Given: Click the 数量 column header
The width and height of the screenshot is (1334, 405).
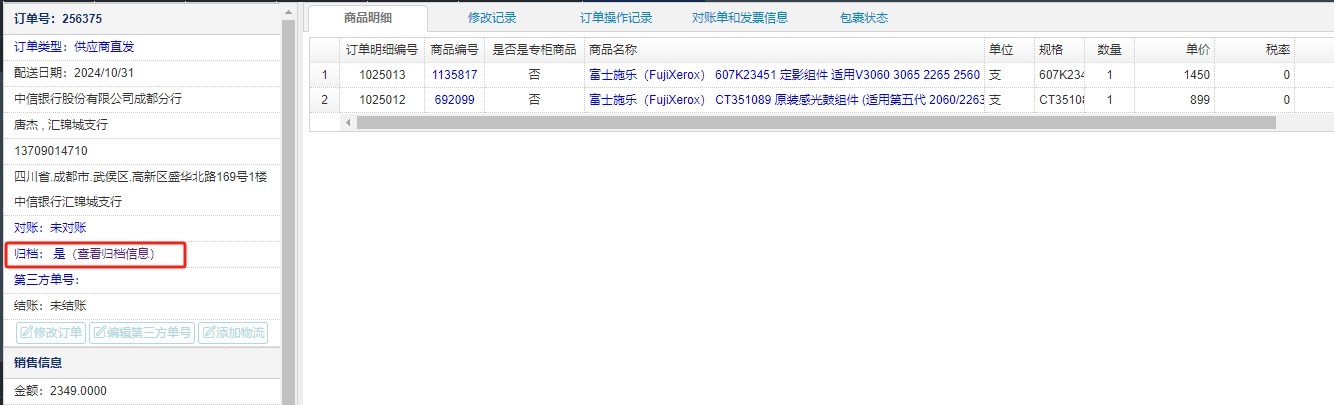Looking at the screenshot, I should pos(1109,49).
